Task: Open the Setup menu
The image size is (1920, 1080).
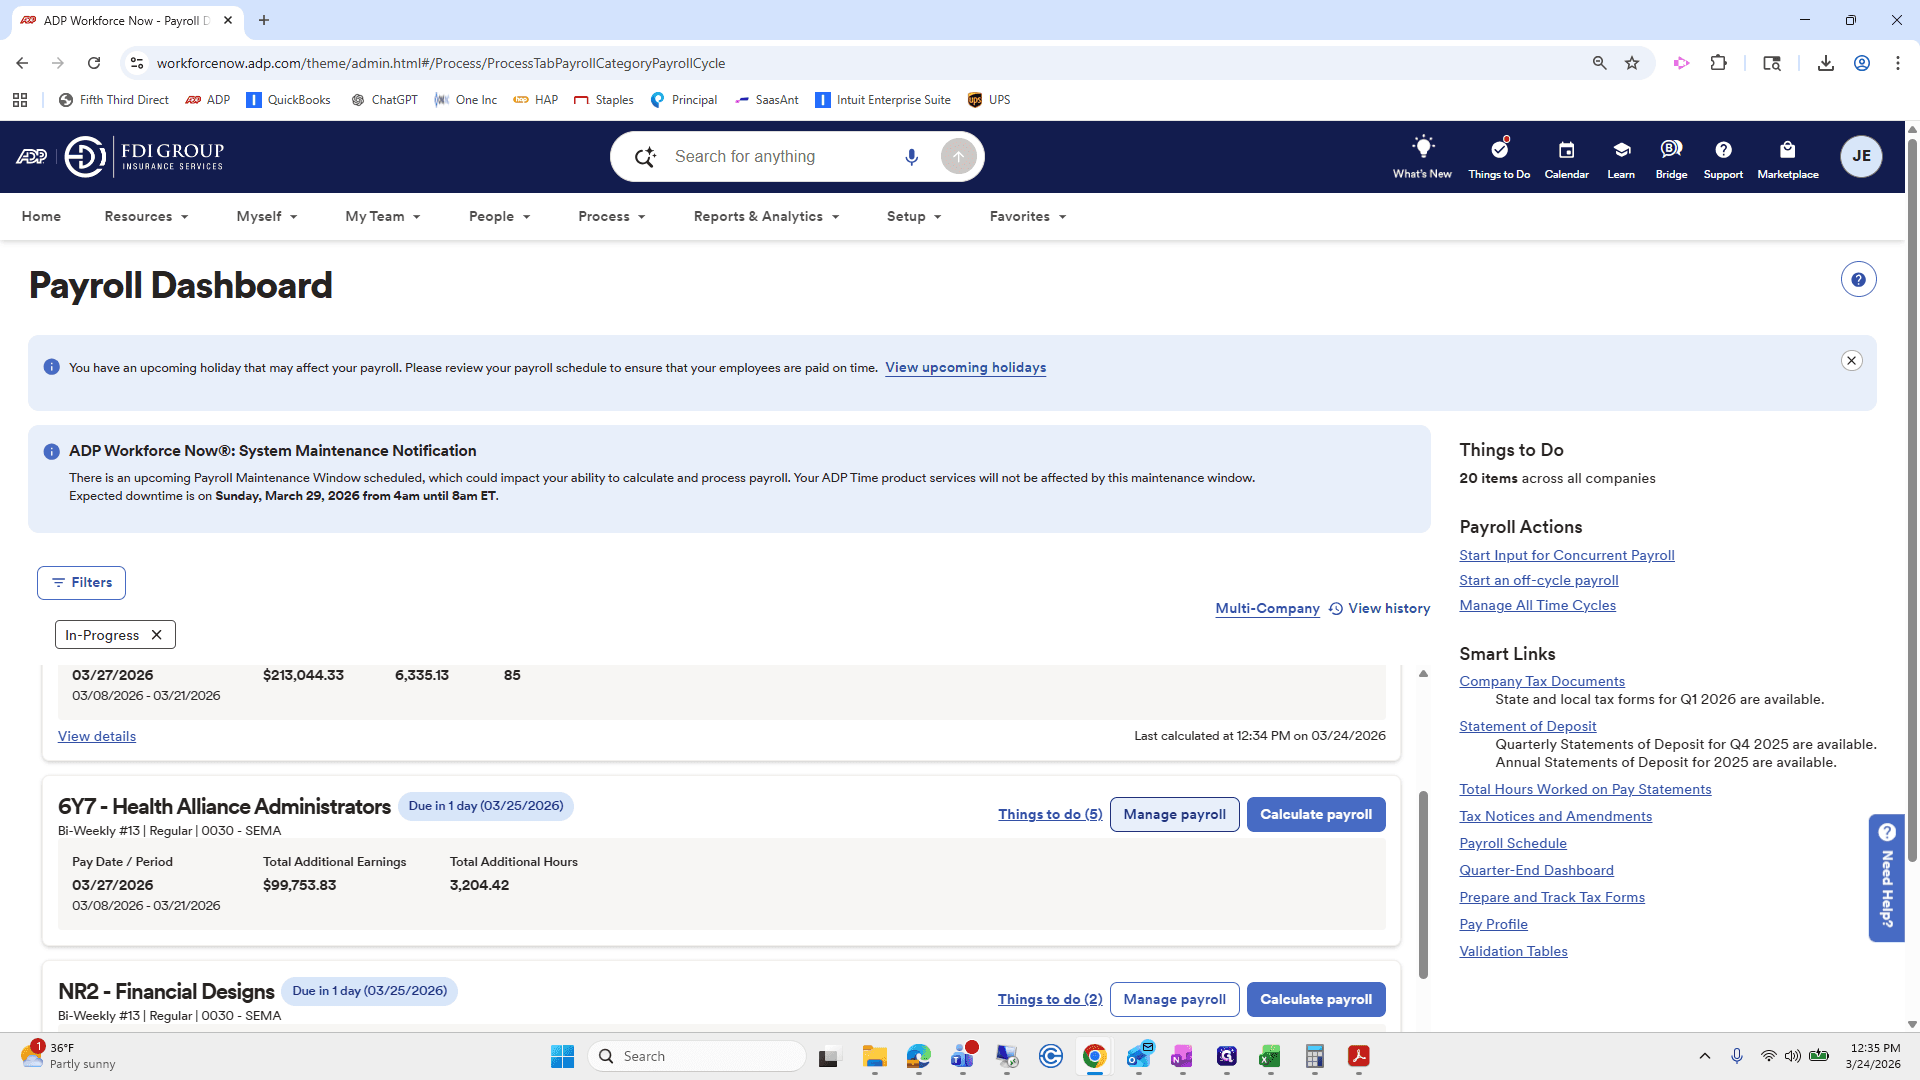Action: click(914, 216)
